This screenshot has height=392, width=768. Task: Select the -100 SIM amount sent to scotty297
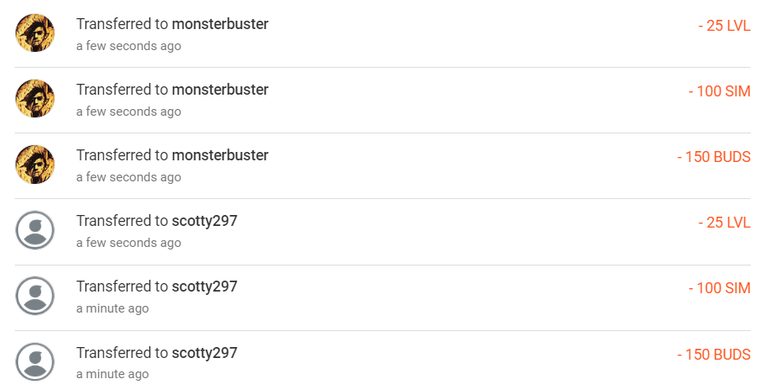720,289
